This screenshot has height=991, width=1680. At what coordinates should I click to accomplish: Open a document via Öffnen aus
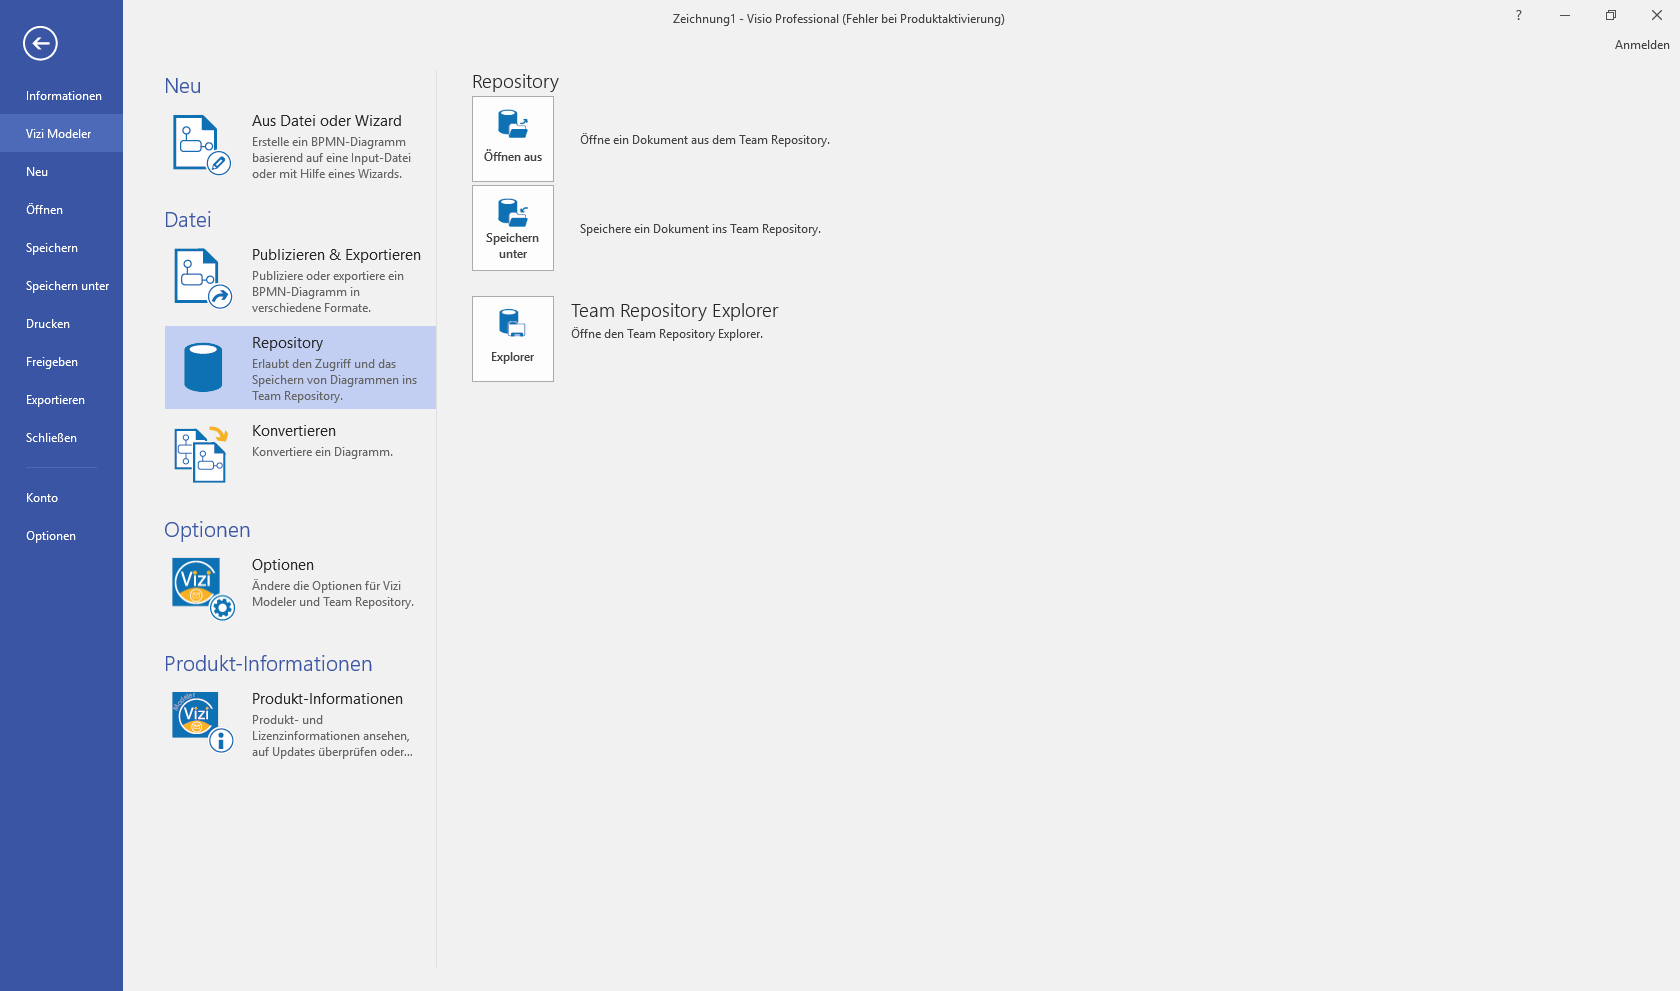coord(513,139)
